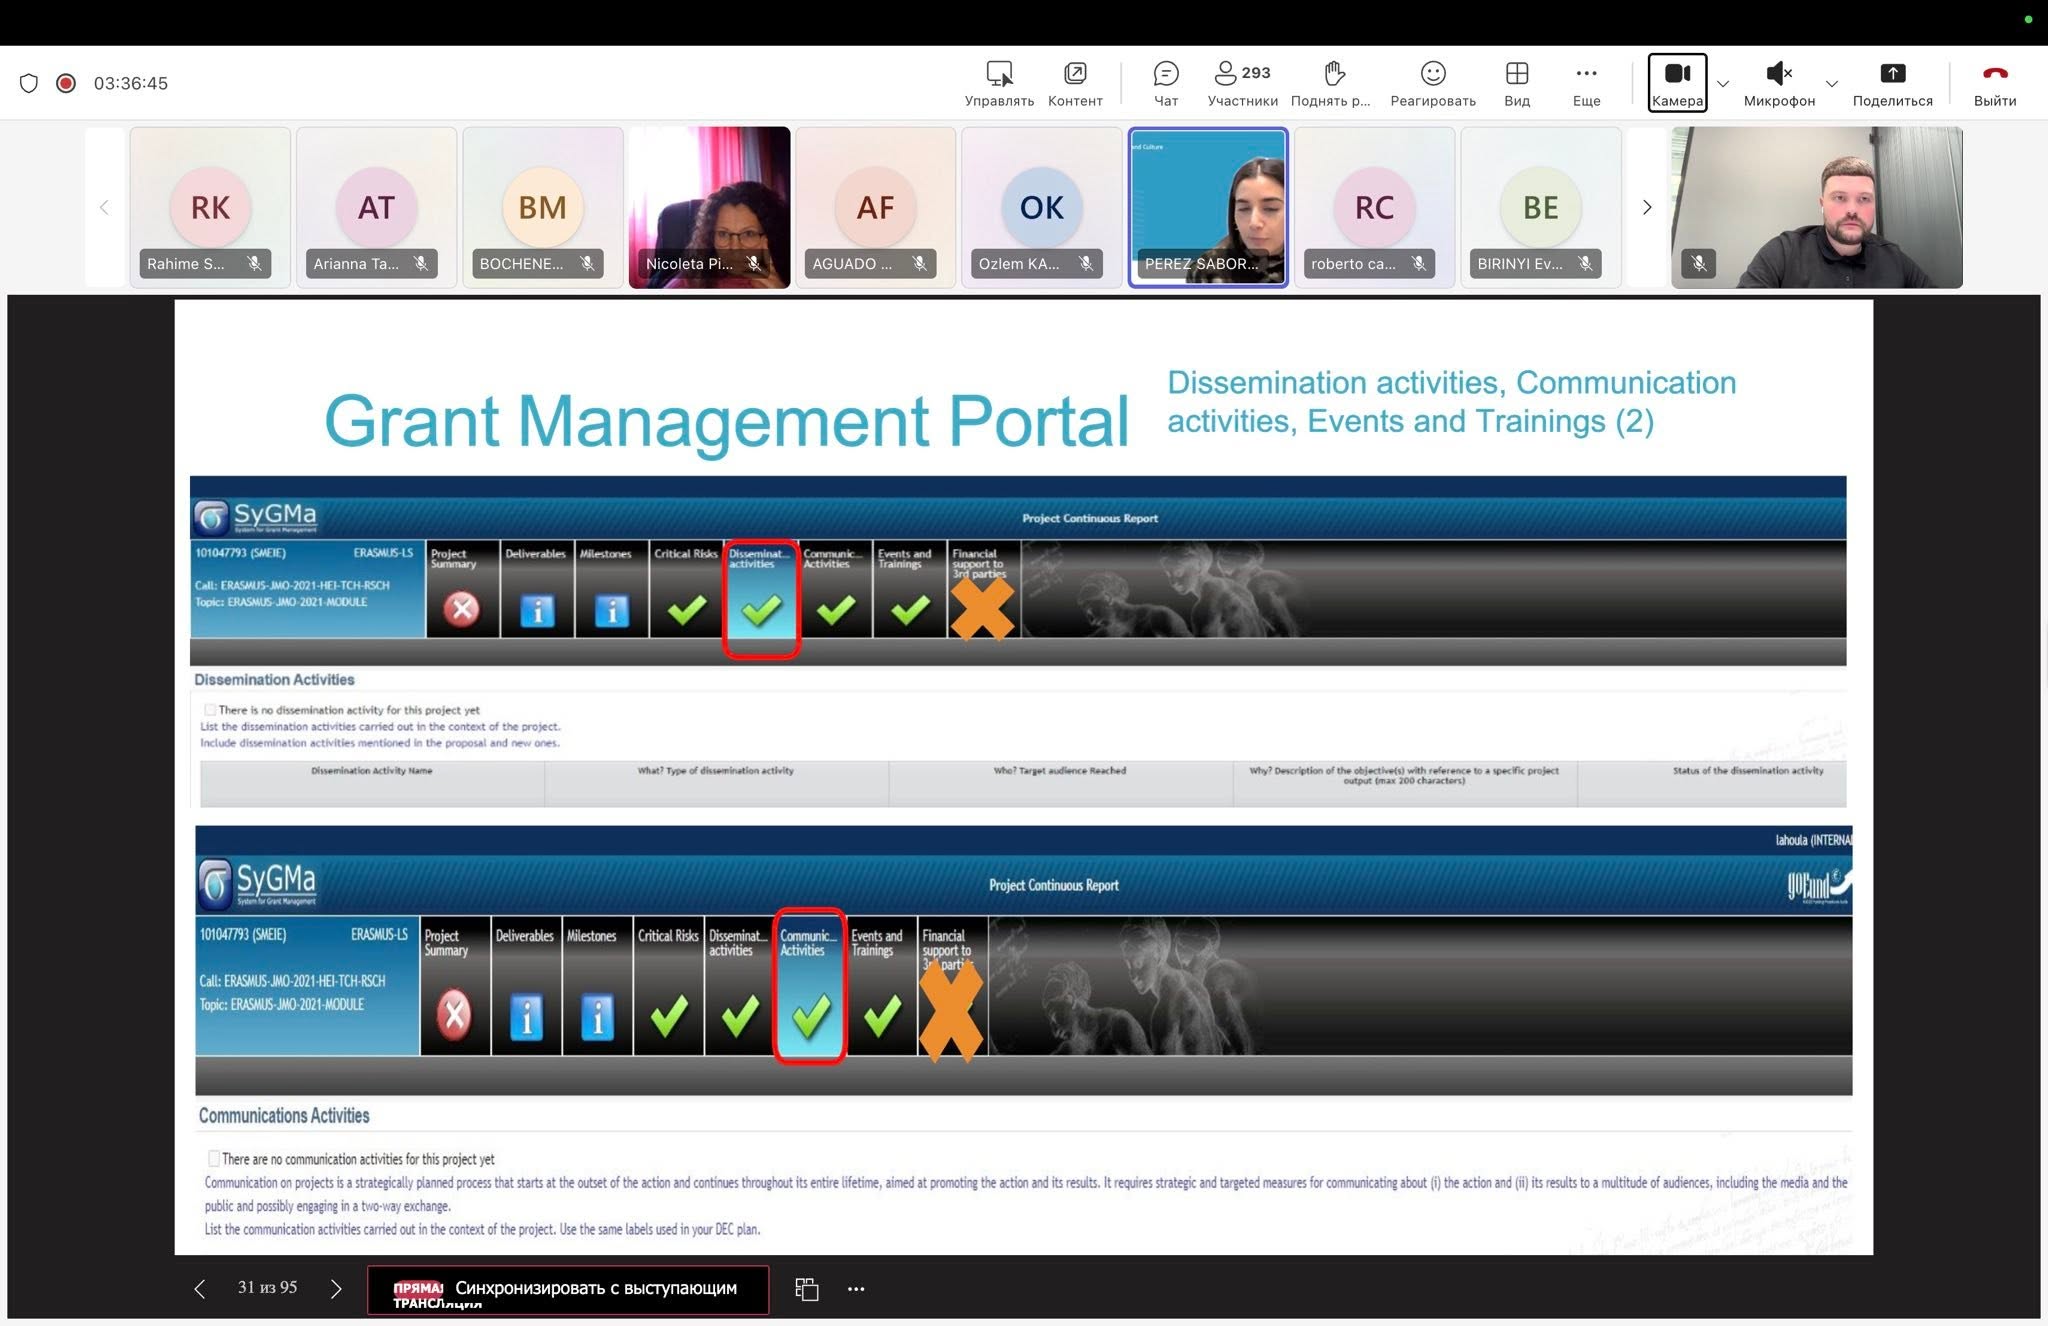Open the slide layout view icon
Screen dimensions: 2048x1326
(807, 1289)
